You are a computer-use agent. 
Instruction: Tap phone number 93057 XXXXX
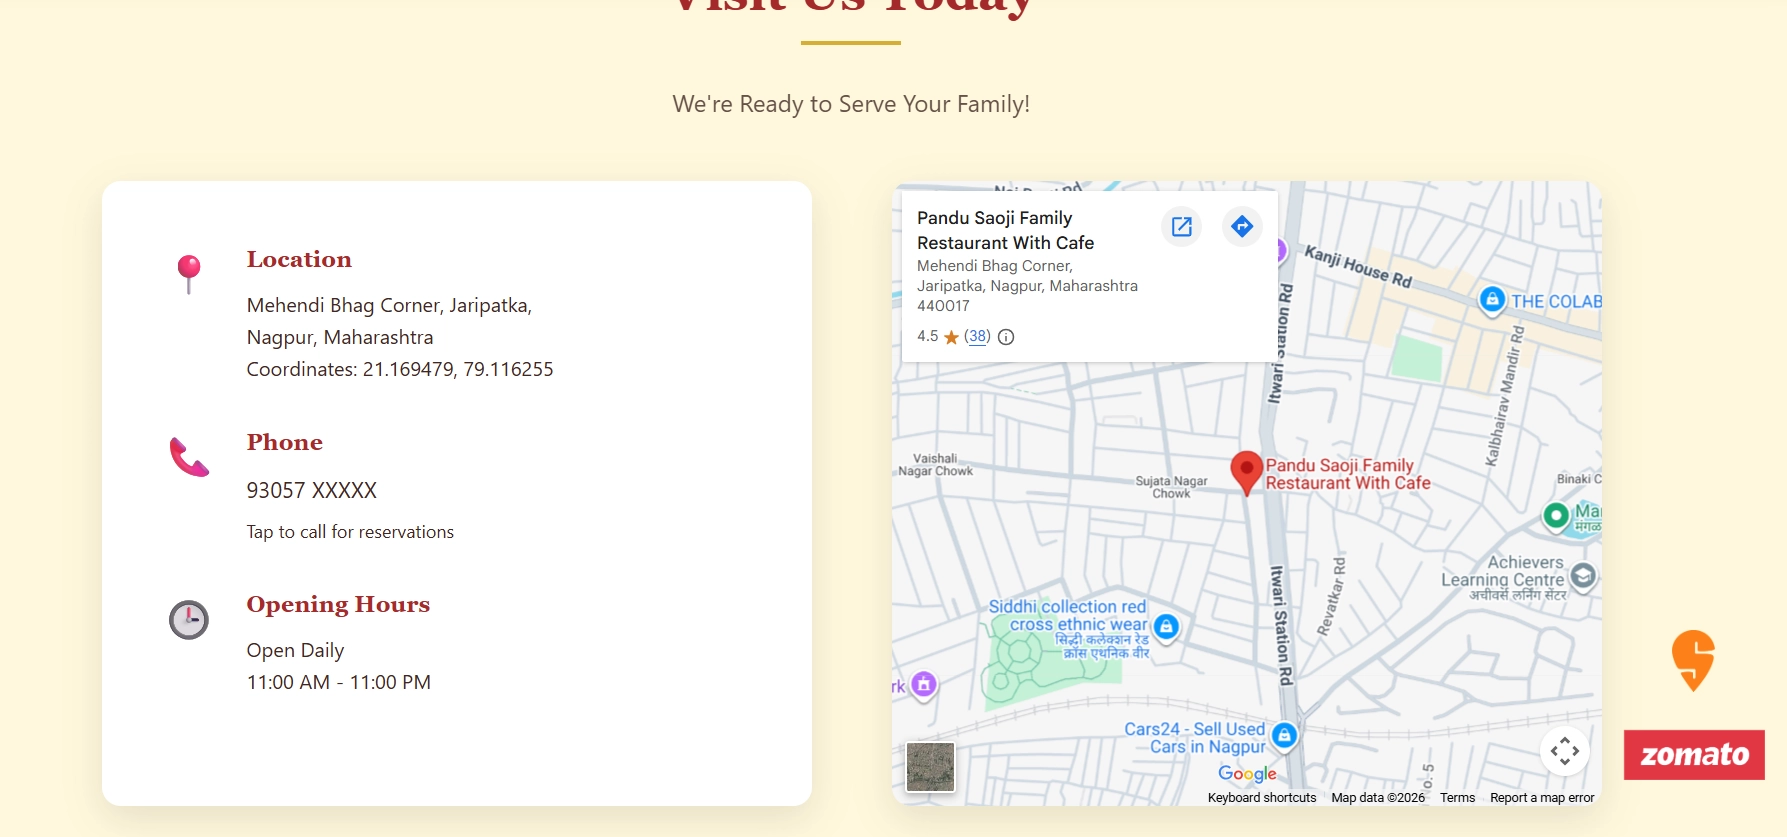312,491
